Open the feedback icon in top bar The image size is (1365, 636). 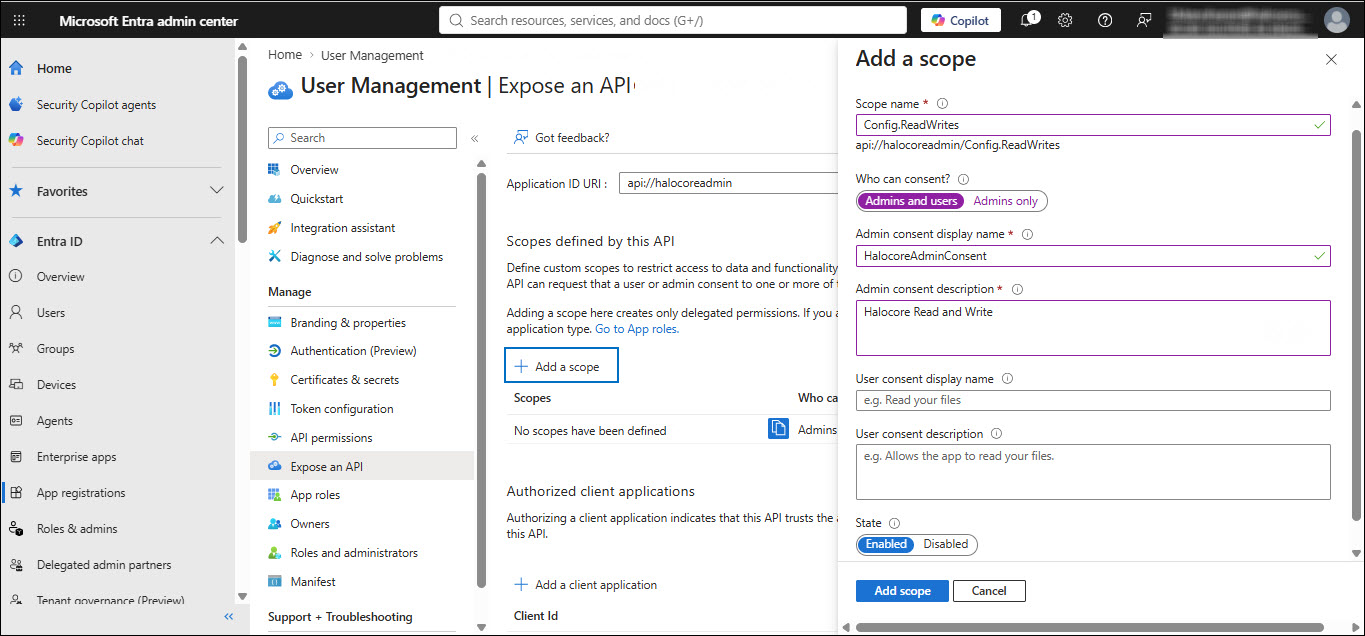(x=1145, y=20)
